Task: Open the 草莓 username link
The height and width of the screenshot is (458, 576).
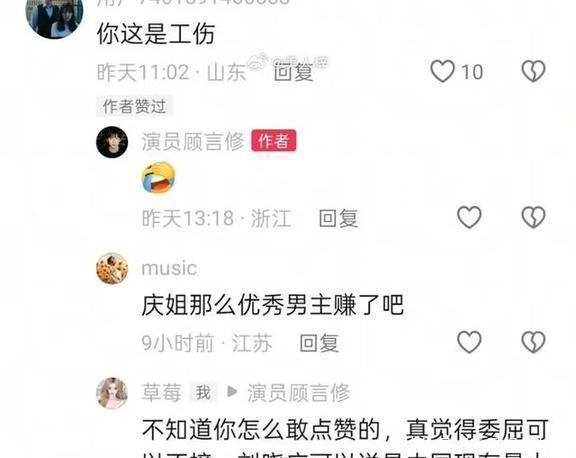Action: click(x=161, y=392)
